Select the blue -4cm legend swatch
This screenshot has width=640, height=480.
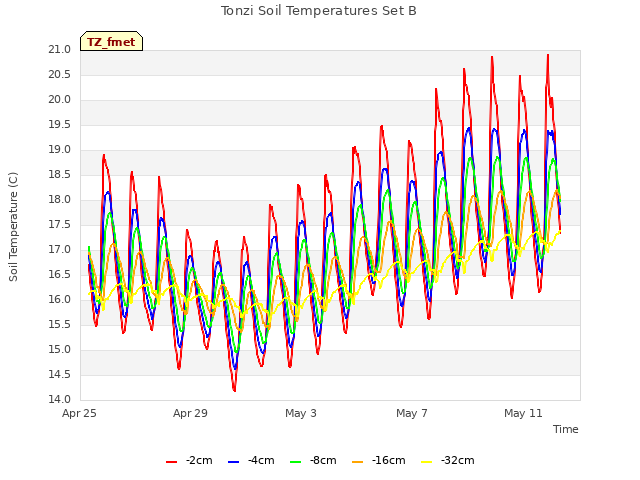pos(233,462)
